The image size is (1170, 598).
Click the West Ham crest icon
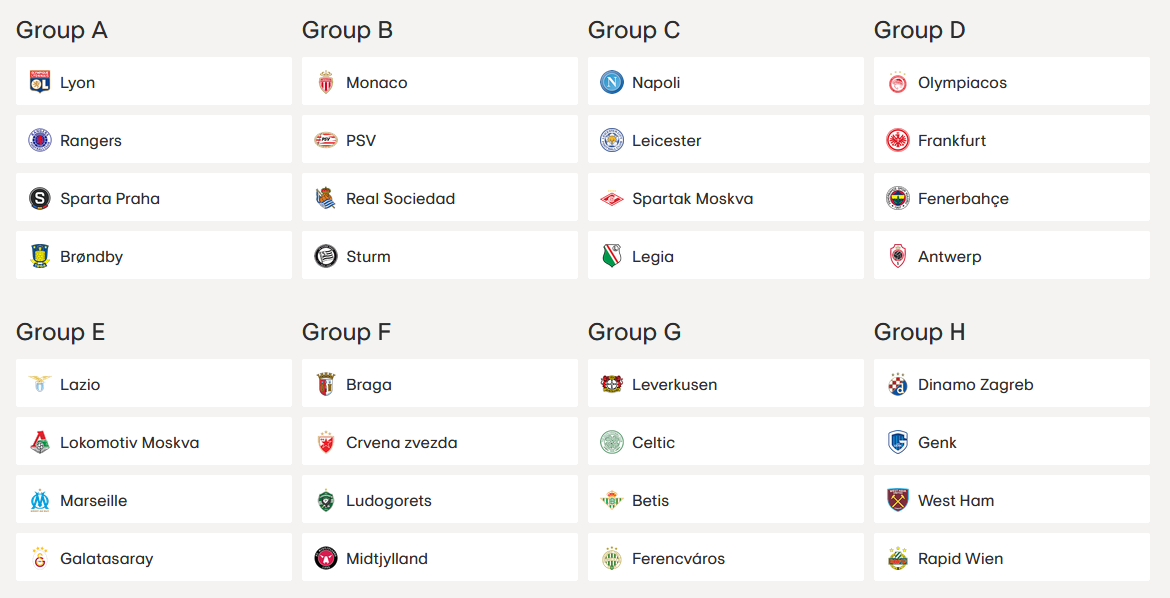(x=898, y=500)
